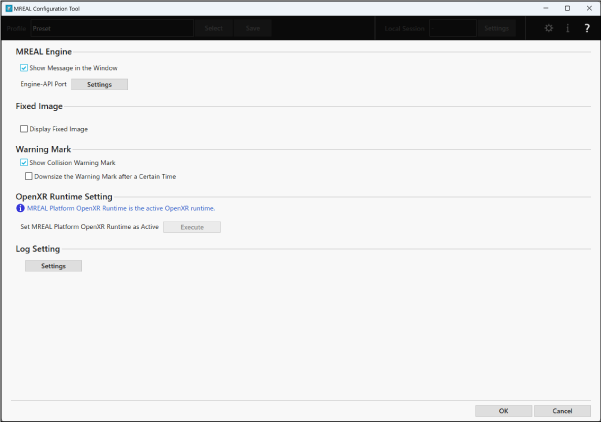This screenshot has height=422, width=601.
Task: Click the Log Setting section heading
Action: coord(38,249)
